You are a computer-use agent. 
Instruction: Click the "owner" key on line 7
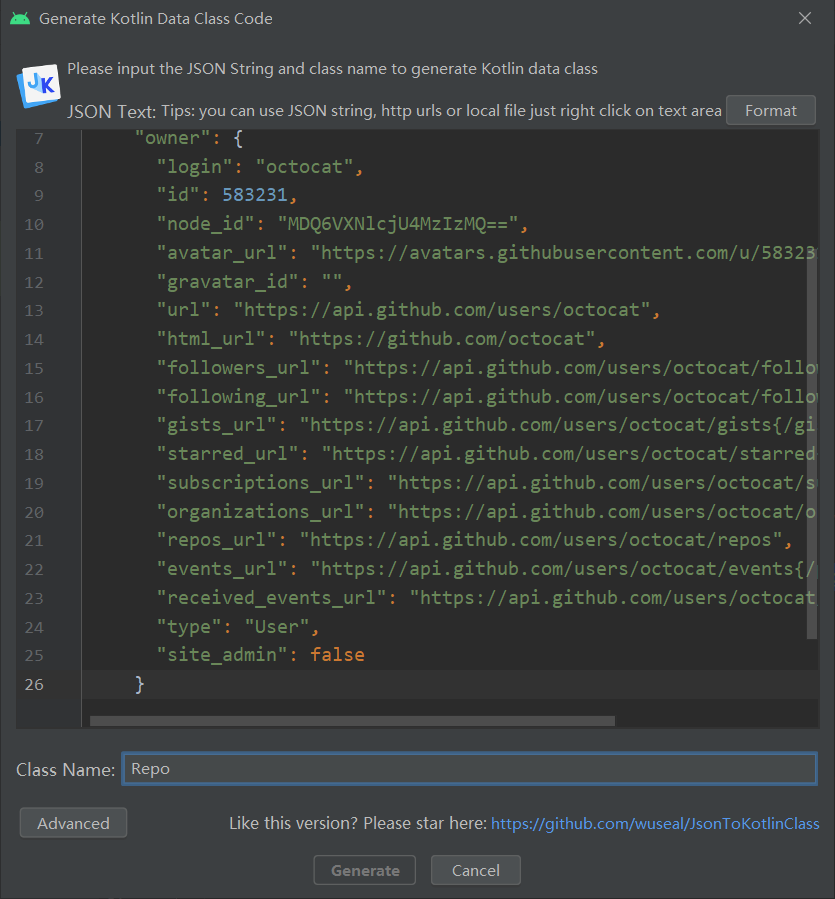click(x=172, y=138)
